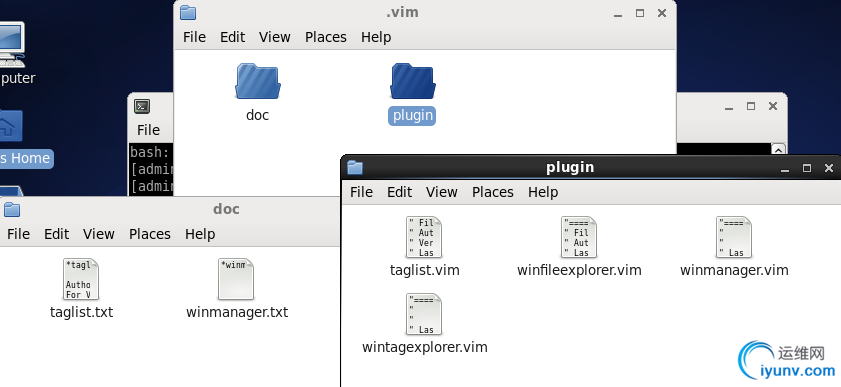
Task: Click the taglist.txt file name label
Action: click(x=82, y=312)
